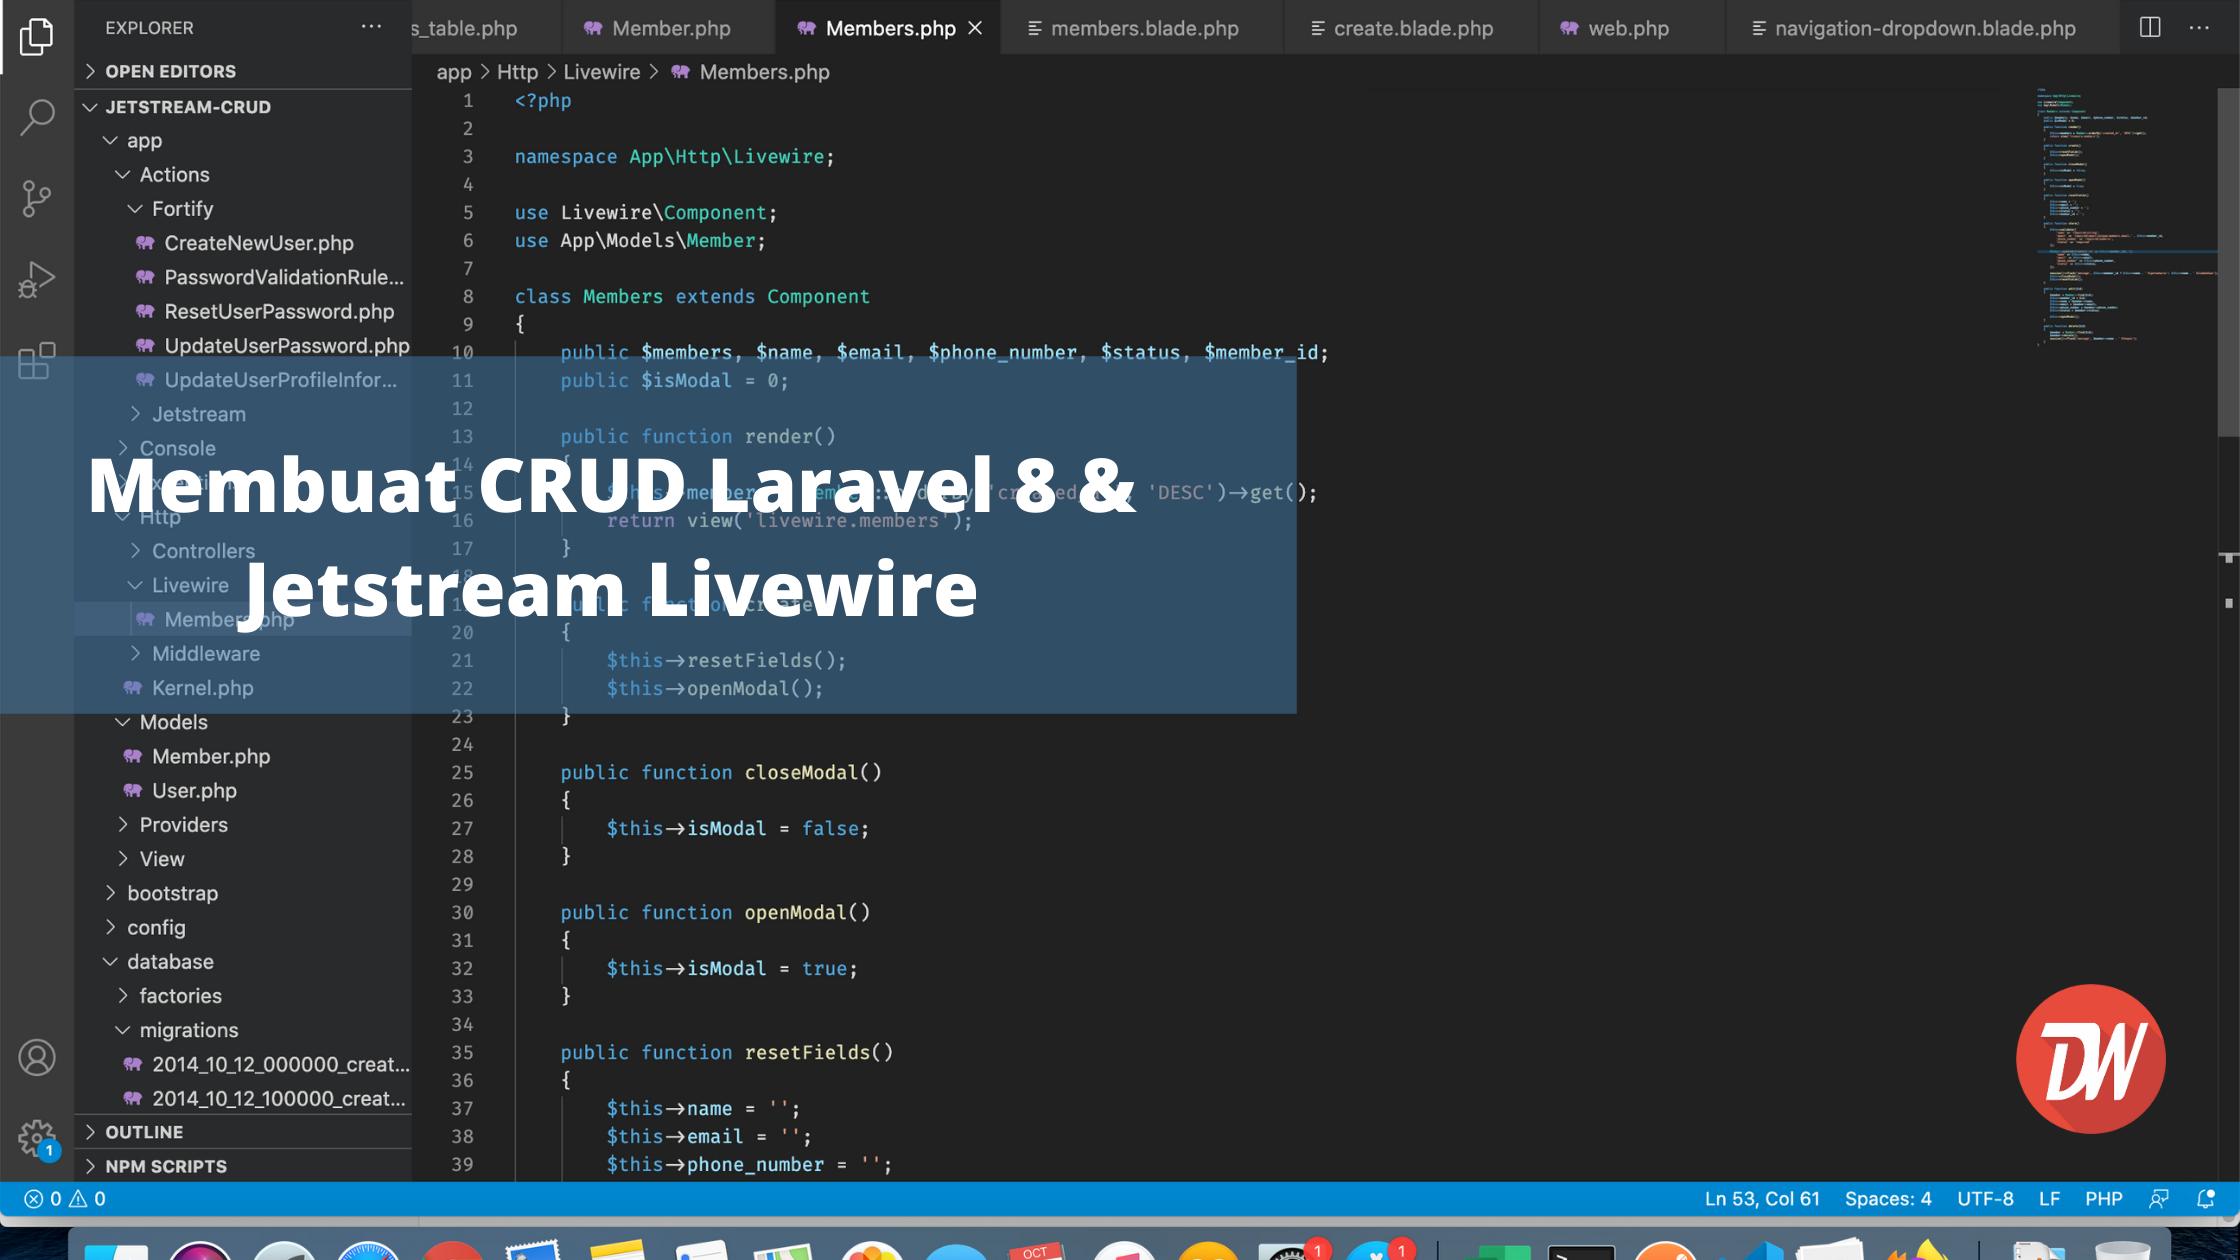Click the errors and warnings status indicator
Viewport: 2240px width, 1260px height.
pos(65,1198)
